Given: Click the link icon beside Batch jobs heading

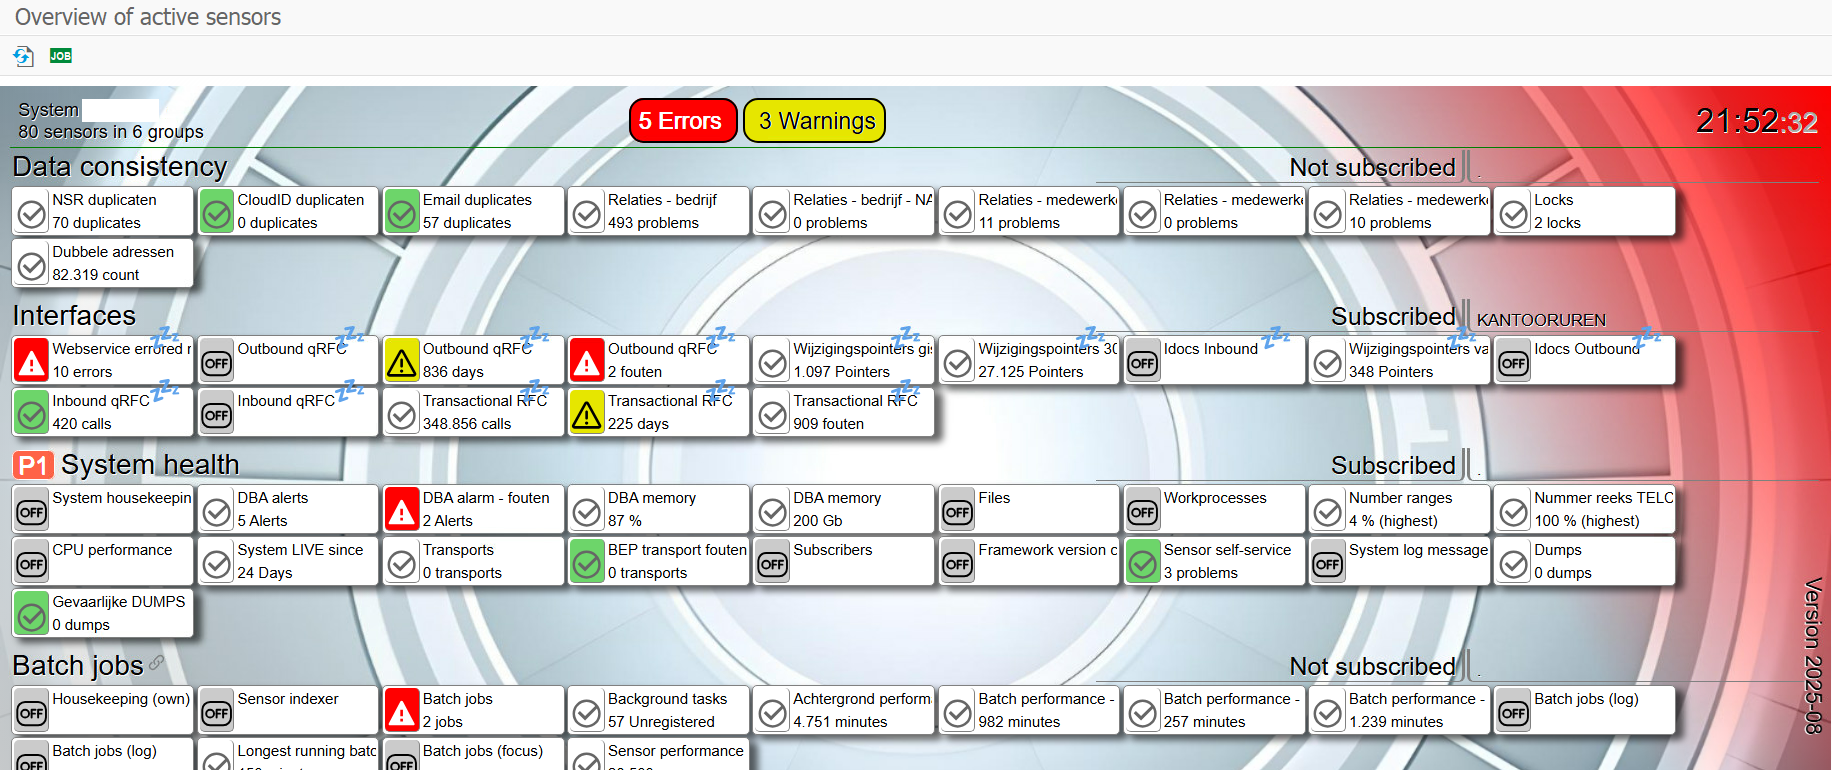Looking at the screenshot, I should point(157,663).
